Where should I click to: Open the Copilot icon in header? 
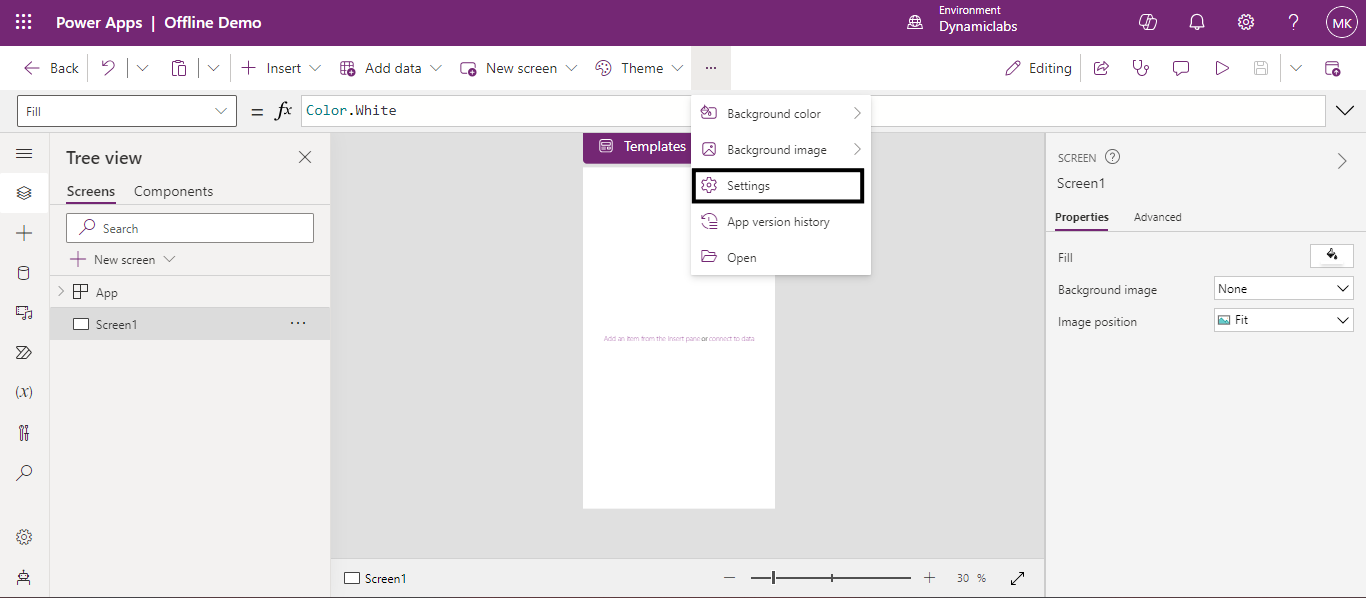click(x=1148, y=22)
